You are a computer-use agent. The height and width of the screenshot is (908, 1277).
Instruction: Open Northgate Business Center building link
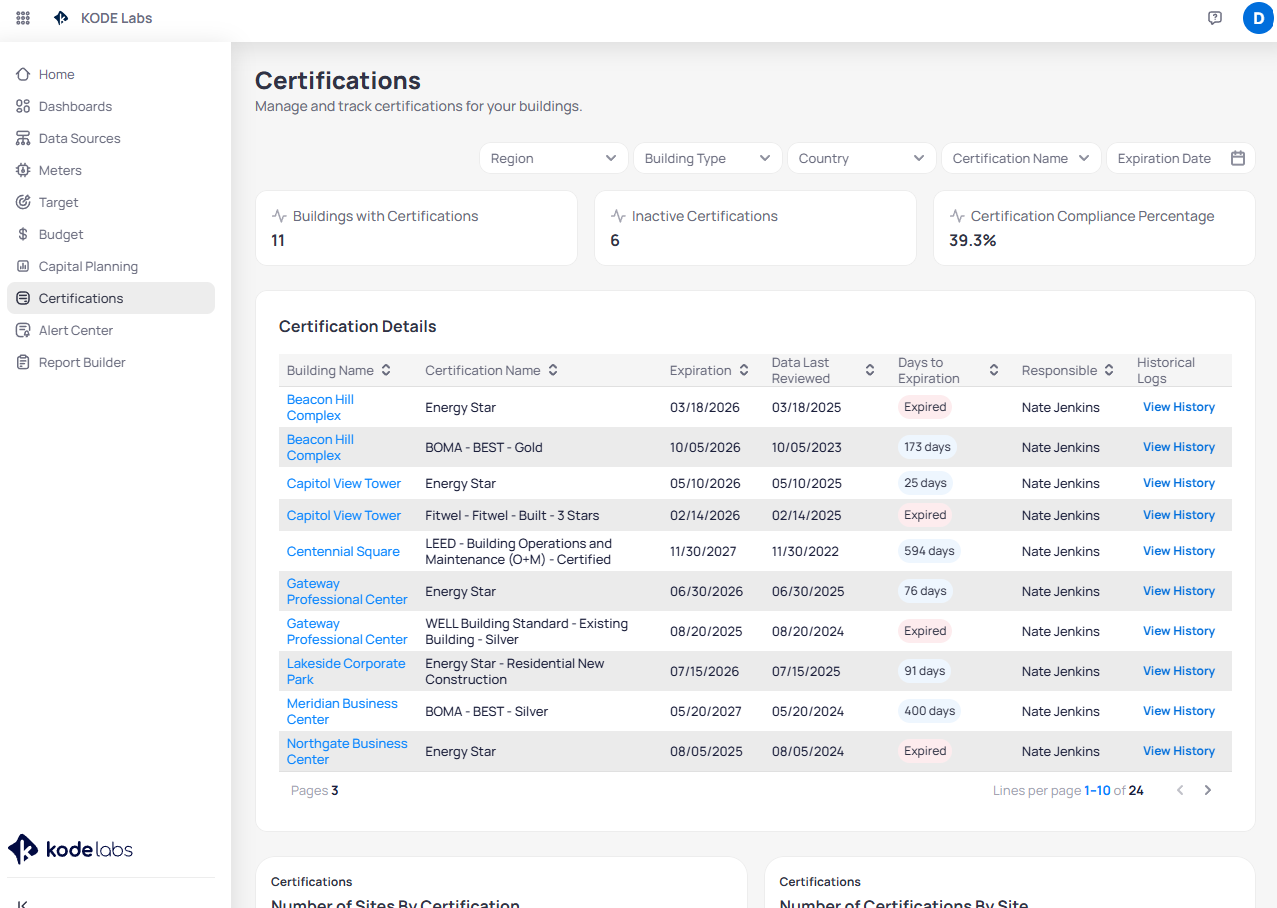coord(347,751)
